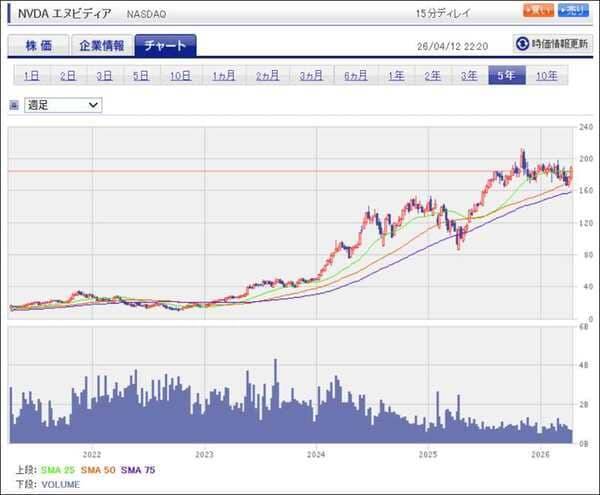Screen dimensions: 600x495
Task: Set chart range to 6ヵ月
Action: [x=355, y=76]
